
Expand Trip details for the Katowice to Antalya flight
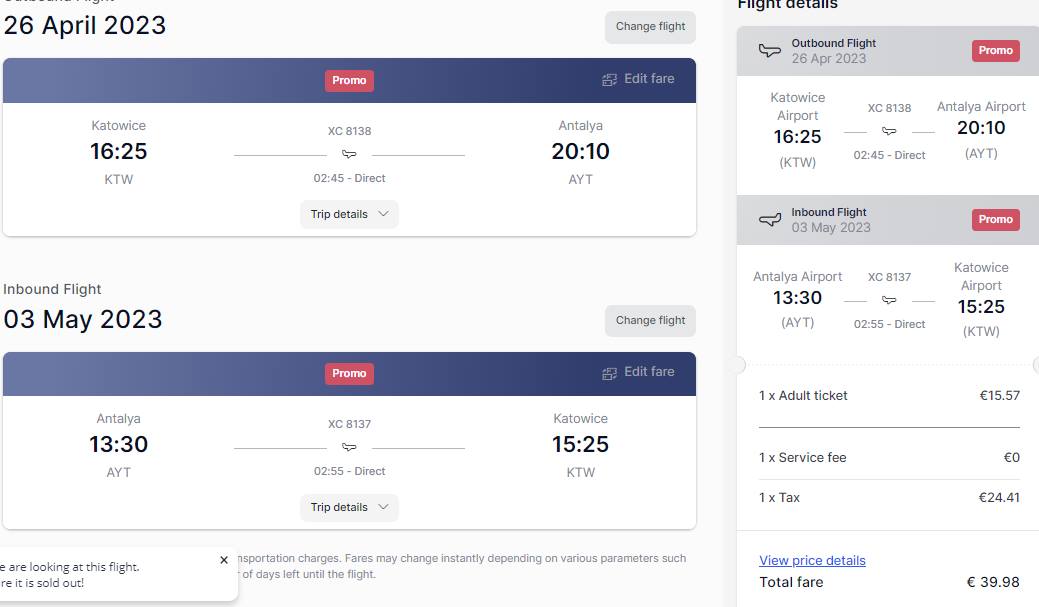coord(349,214)
